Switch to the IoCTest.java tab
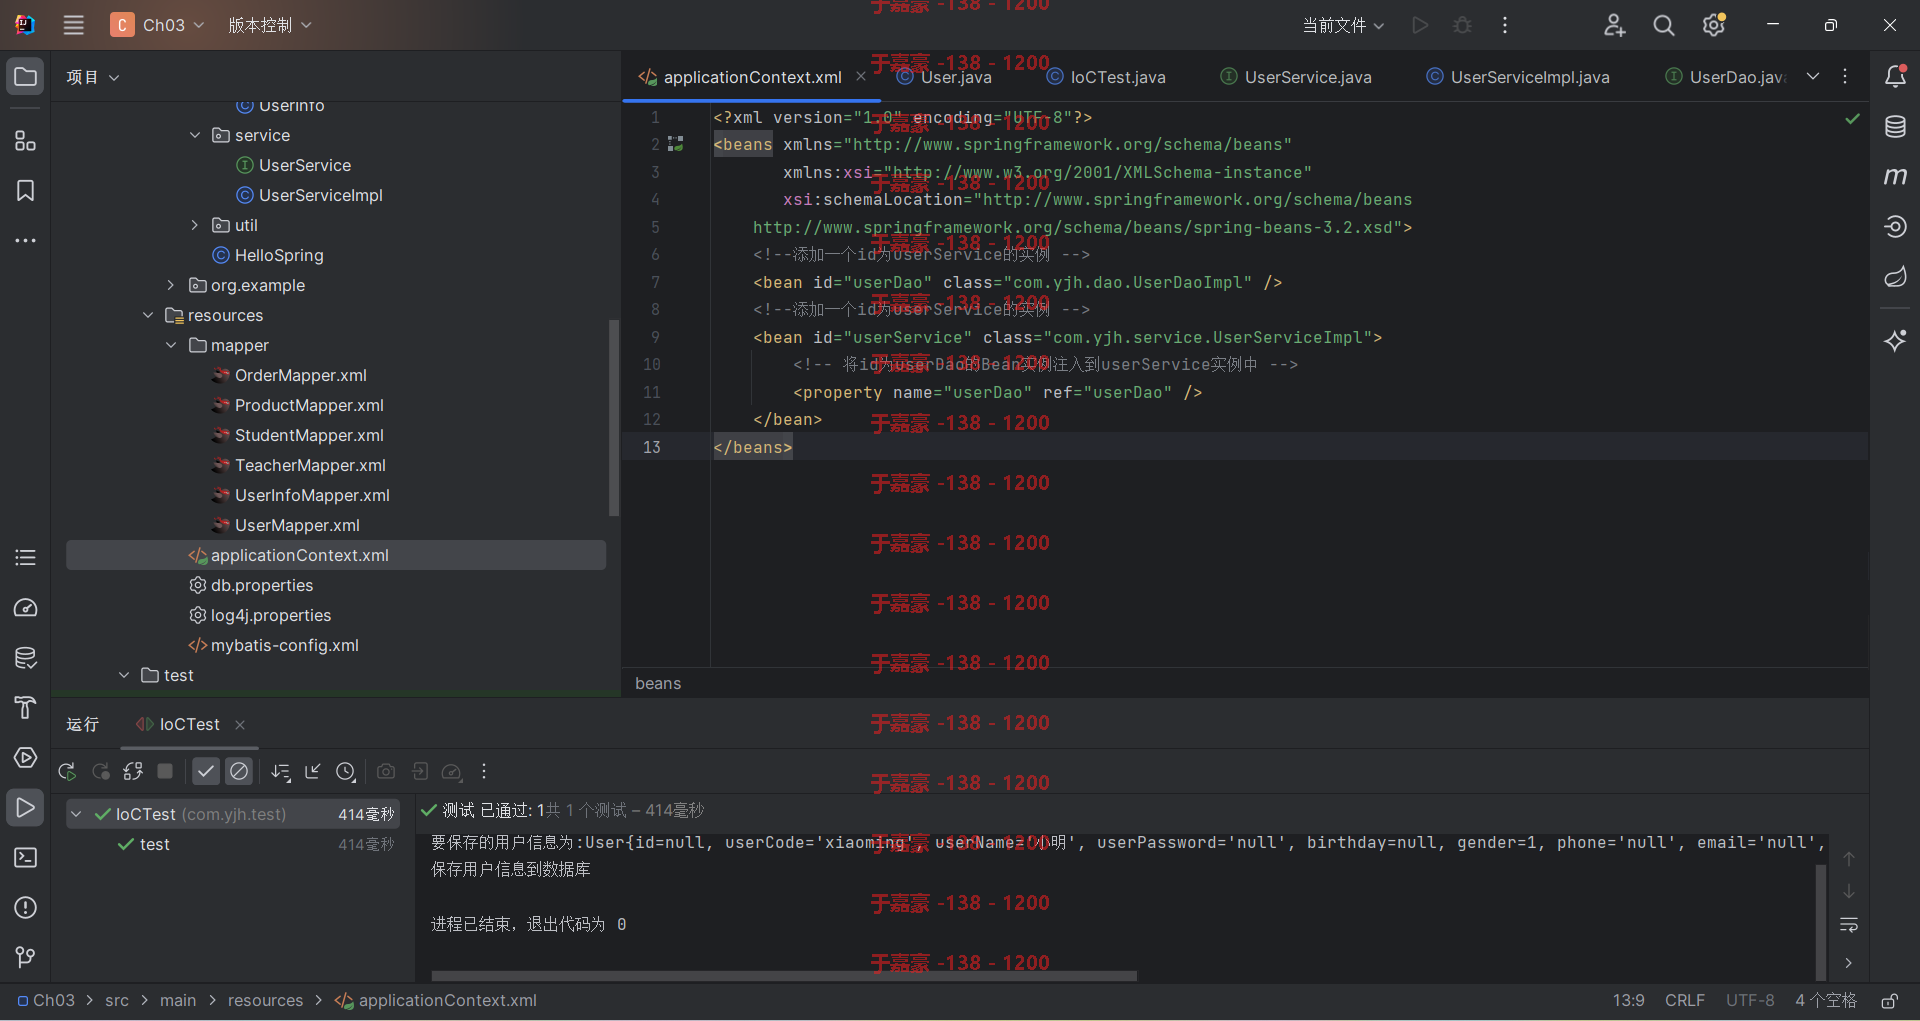Image resolution: width=1920 pixels, height=1021 pixels. (1106, 77)
